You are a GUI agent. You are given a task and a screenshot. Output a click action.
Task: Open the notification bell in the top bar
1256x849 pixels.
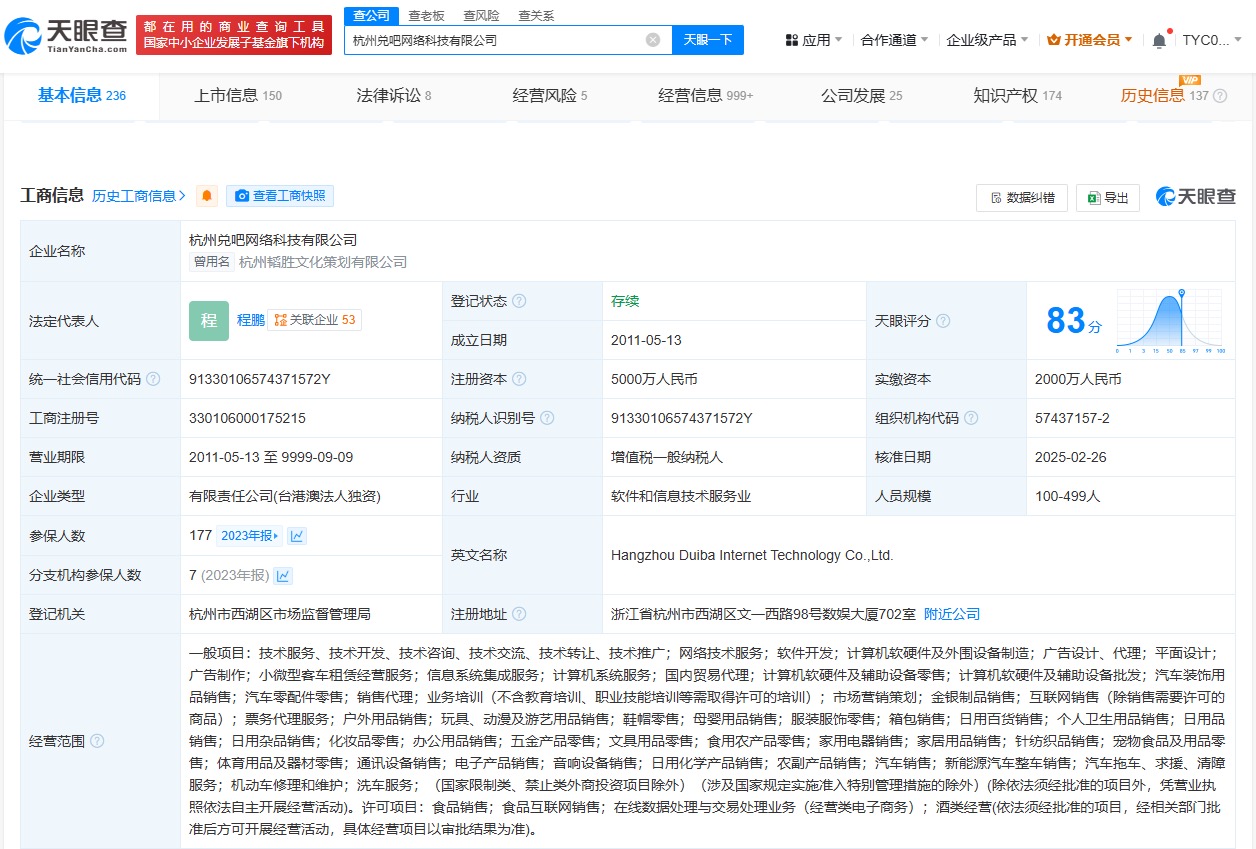click(x=1158, y=39)
